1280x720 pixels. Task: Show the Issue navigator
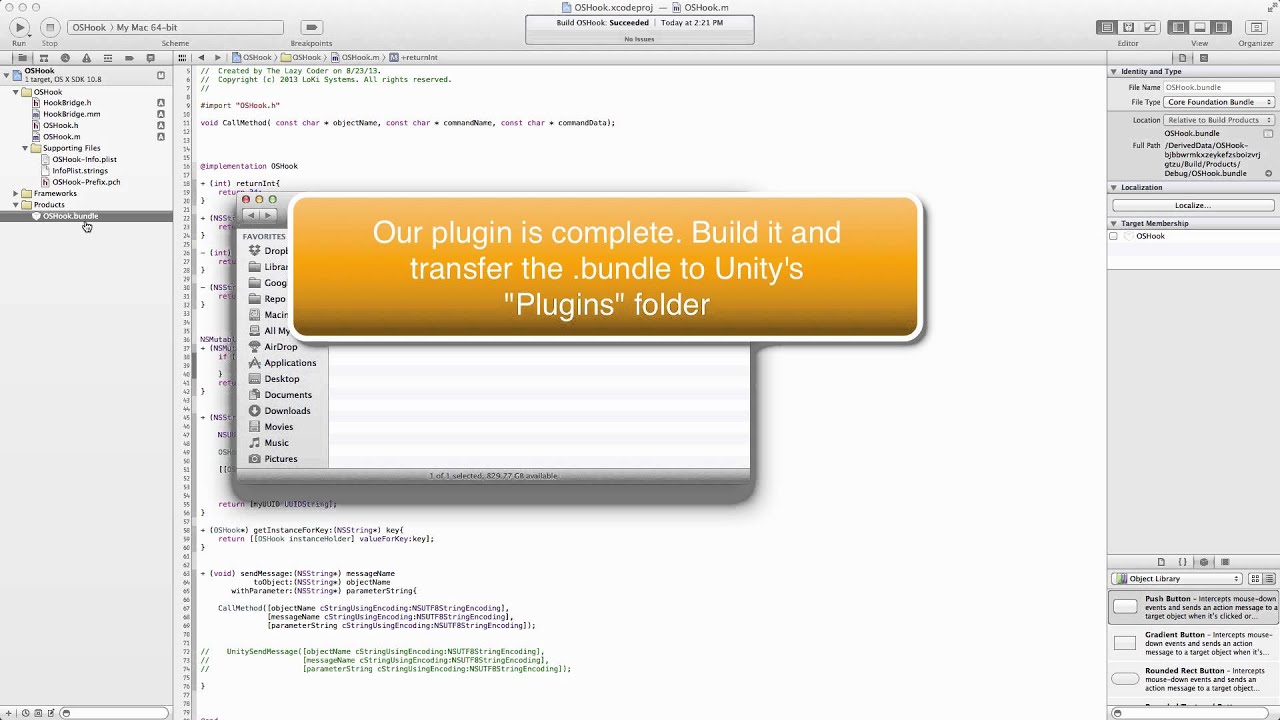pos(86,58)
